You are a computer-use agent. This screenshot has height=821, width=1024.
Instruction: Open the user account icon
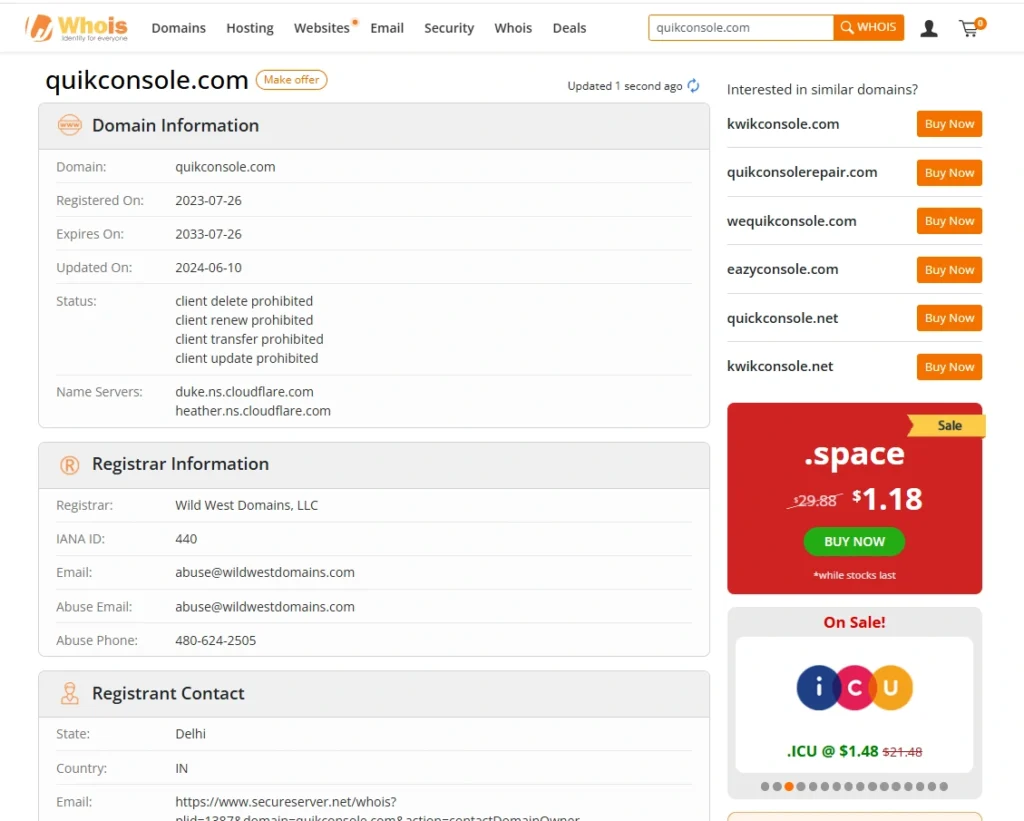929,28
